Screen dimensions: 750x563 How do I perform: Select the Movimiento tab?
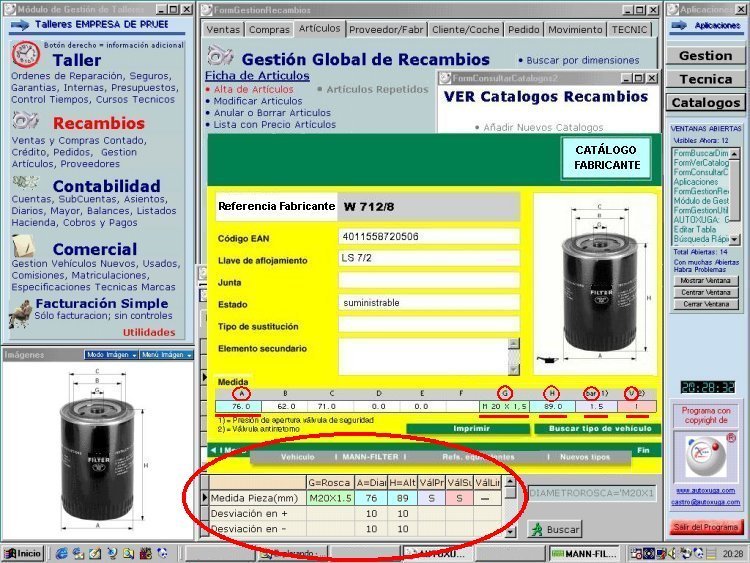click(575, 30)
